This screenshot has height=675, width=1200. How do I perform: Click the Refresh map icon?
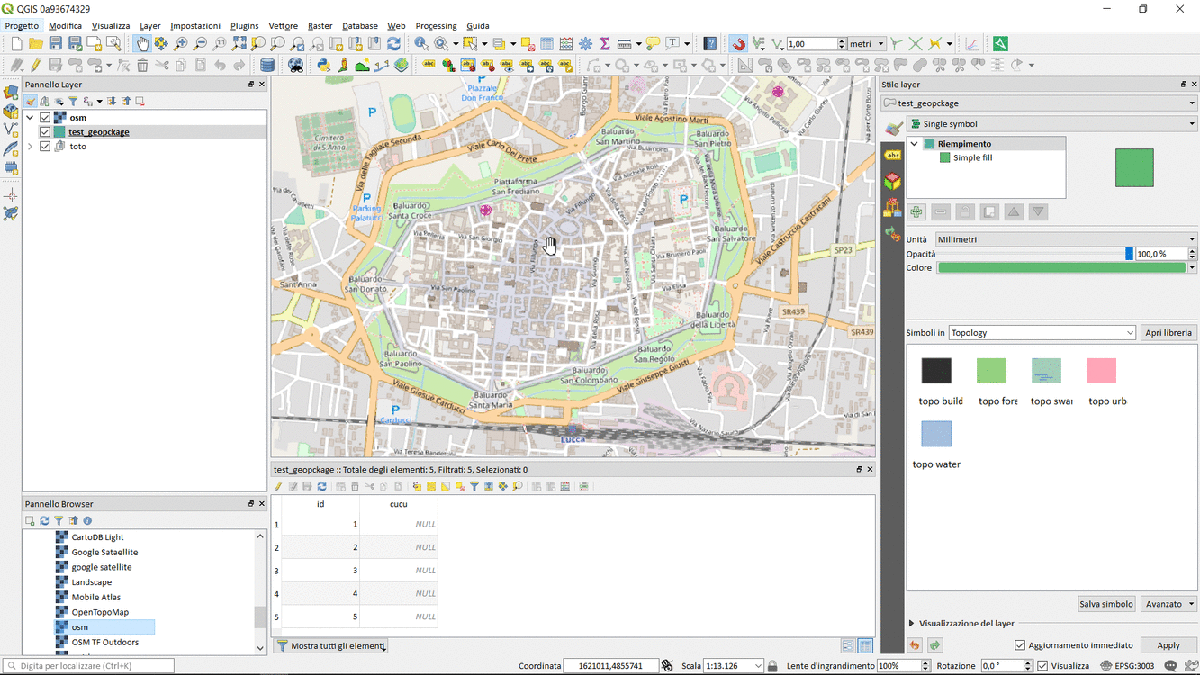394,44
